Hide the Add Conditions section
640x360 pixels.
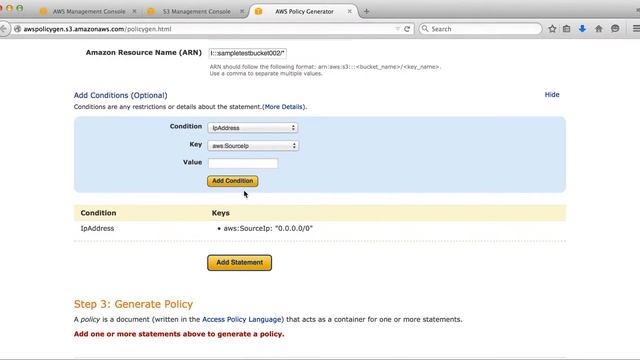click(552, 95)
